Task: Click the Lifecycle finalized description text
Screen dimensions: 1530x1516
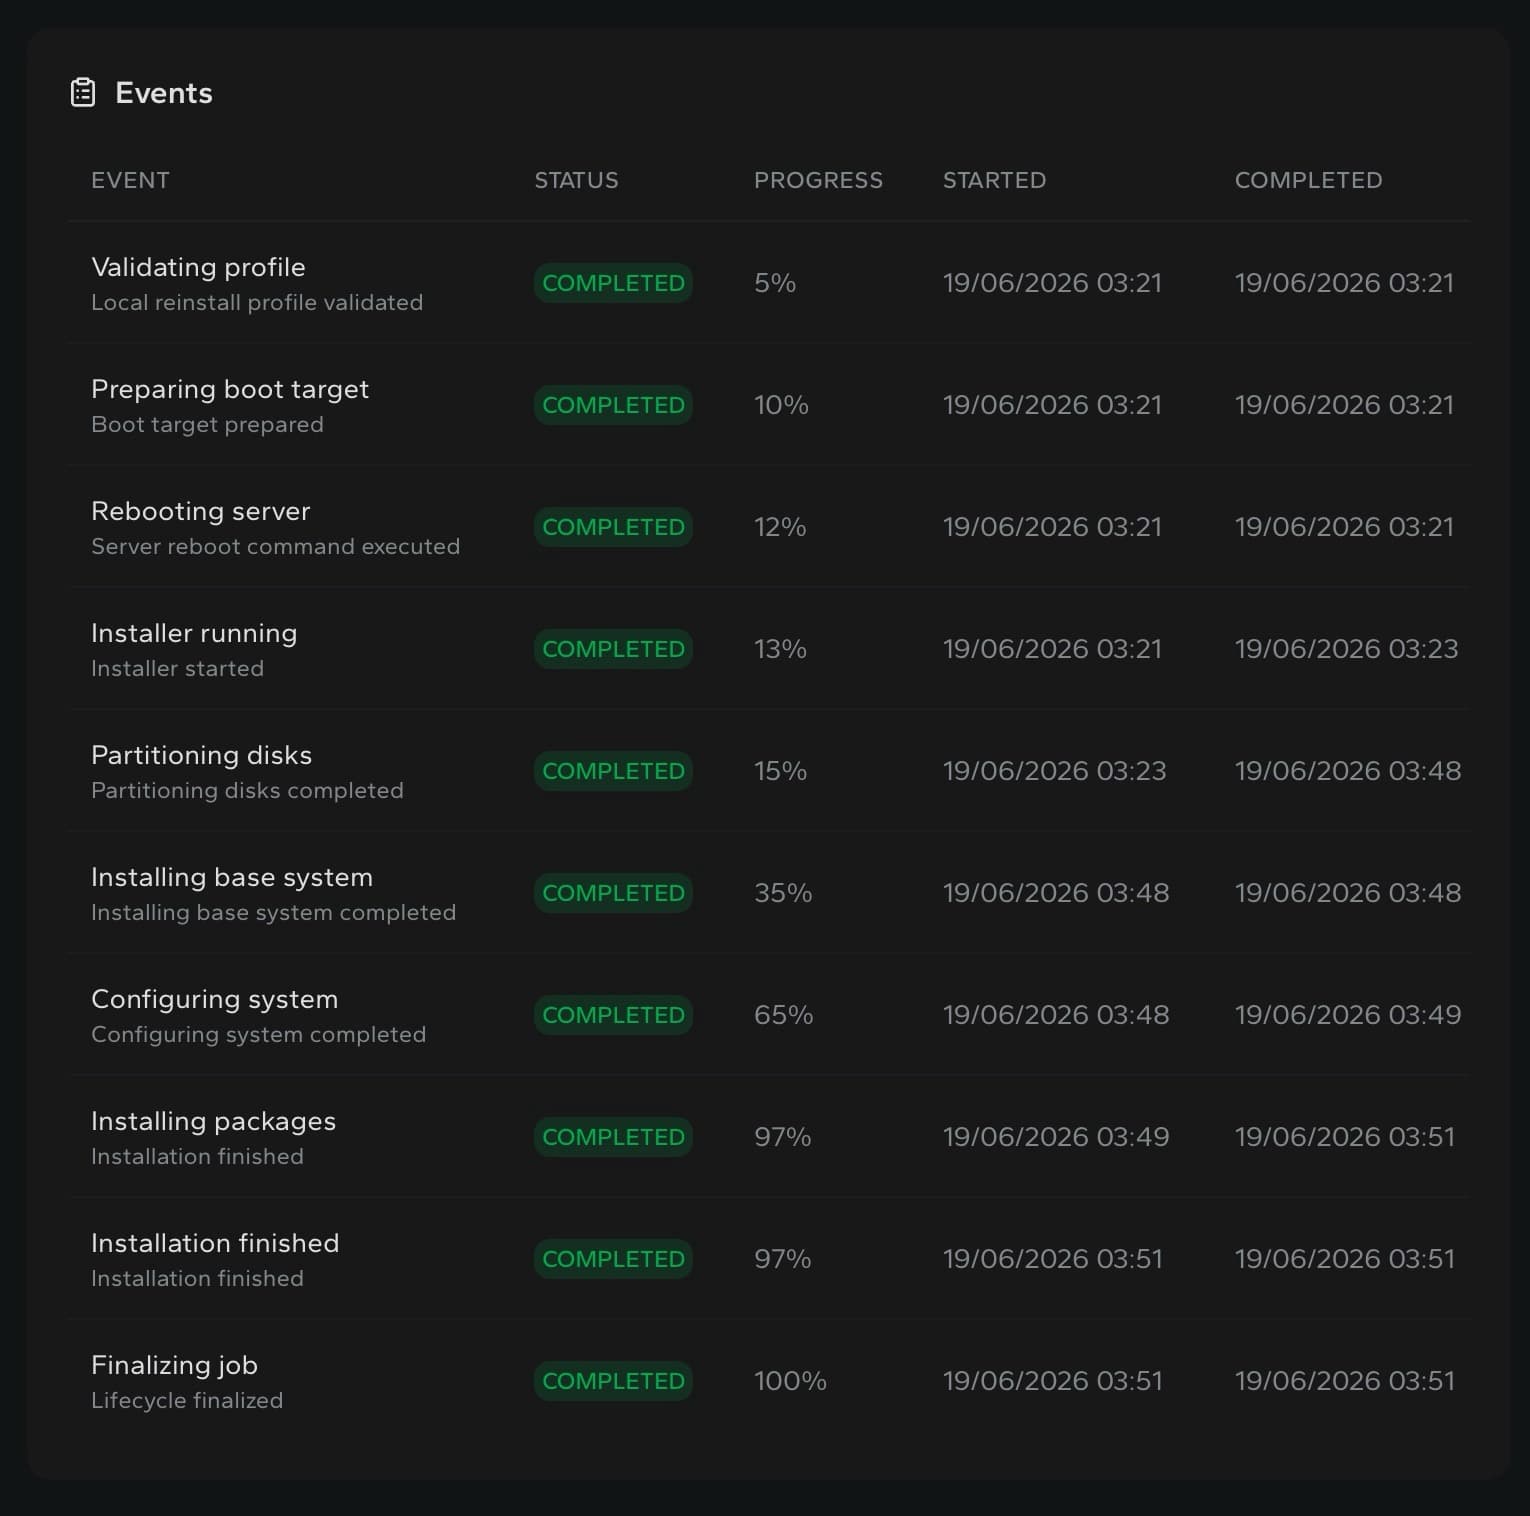Action: coord(187,1400)
